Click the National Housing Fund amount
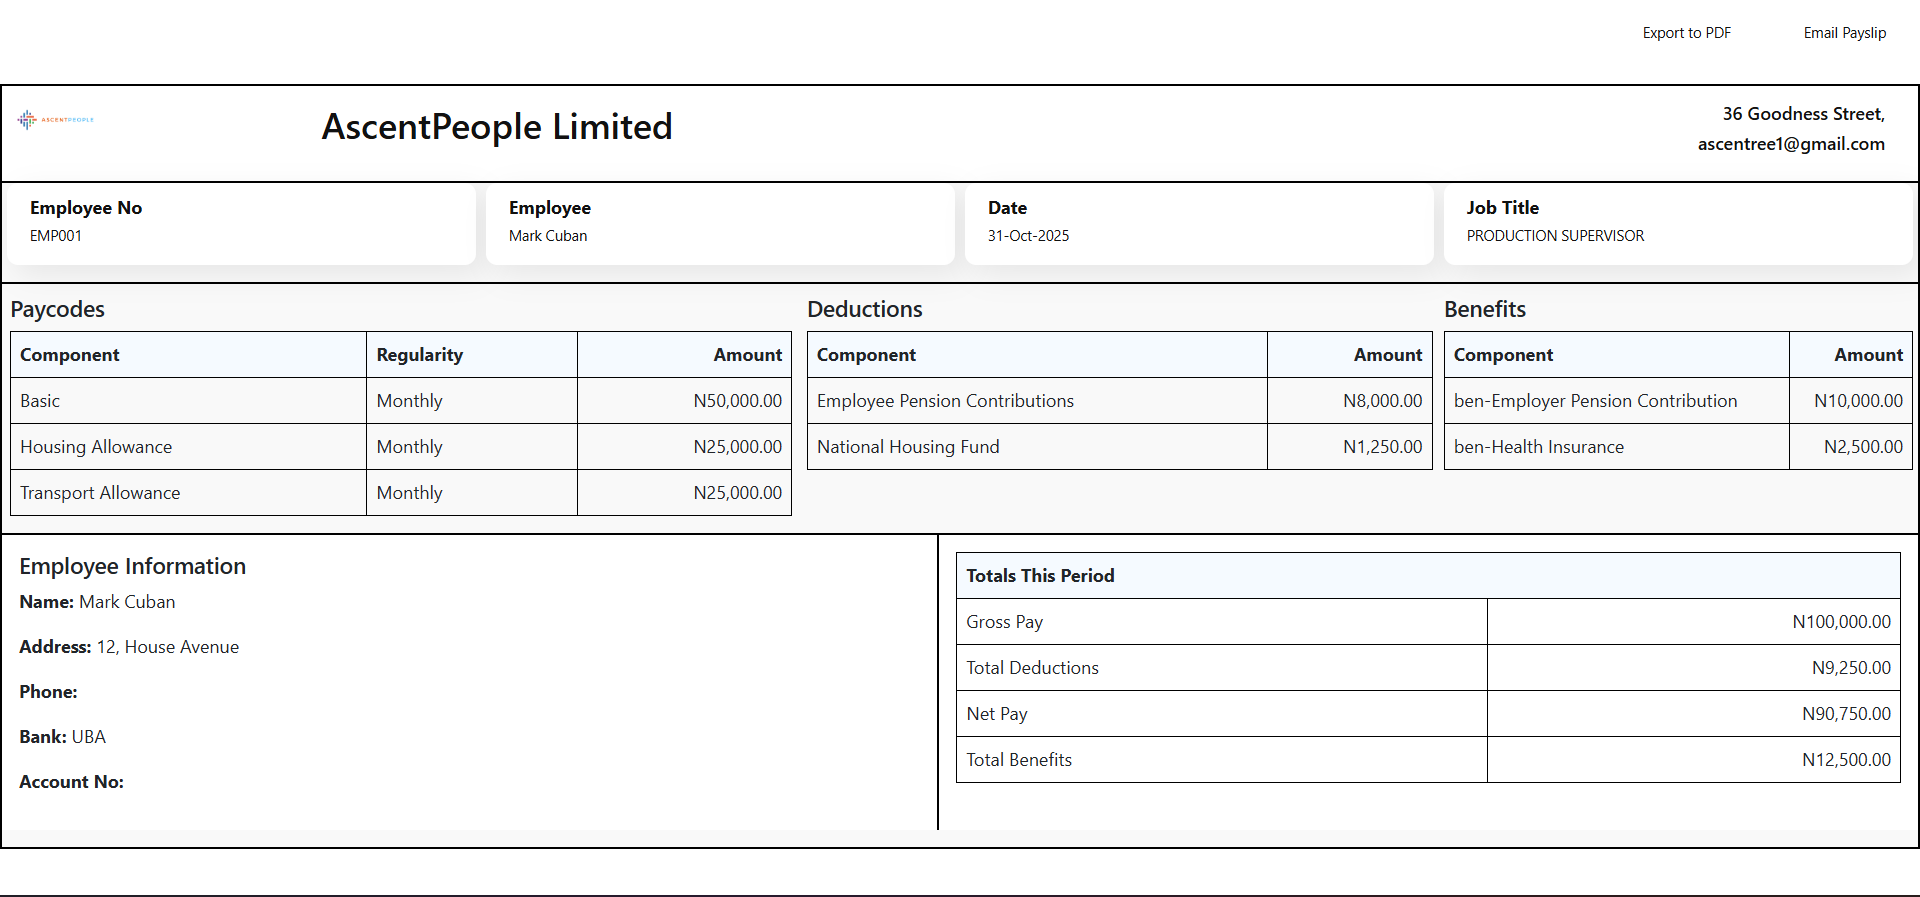1920x897 pixels. pos(1382,447)
